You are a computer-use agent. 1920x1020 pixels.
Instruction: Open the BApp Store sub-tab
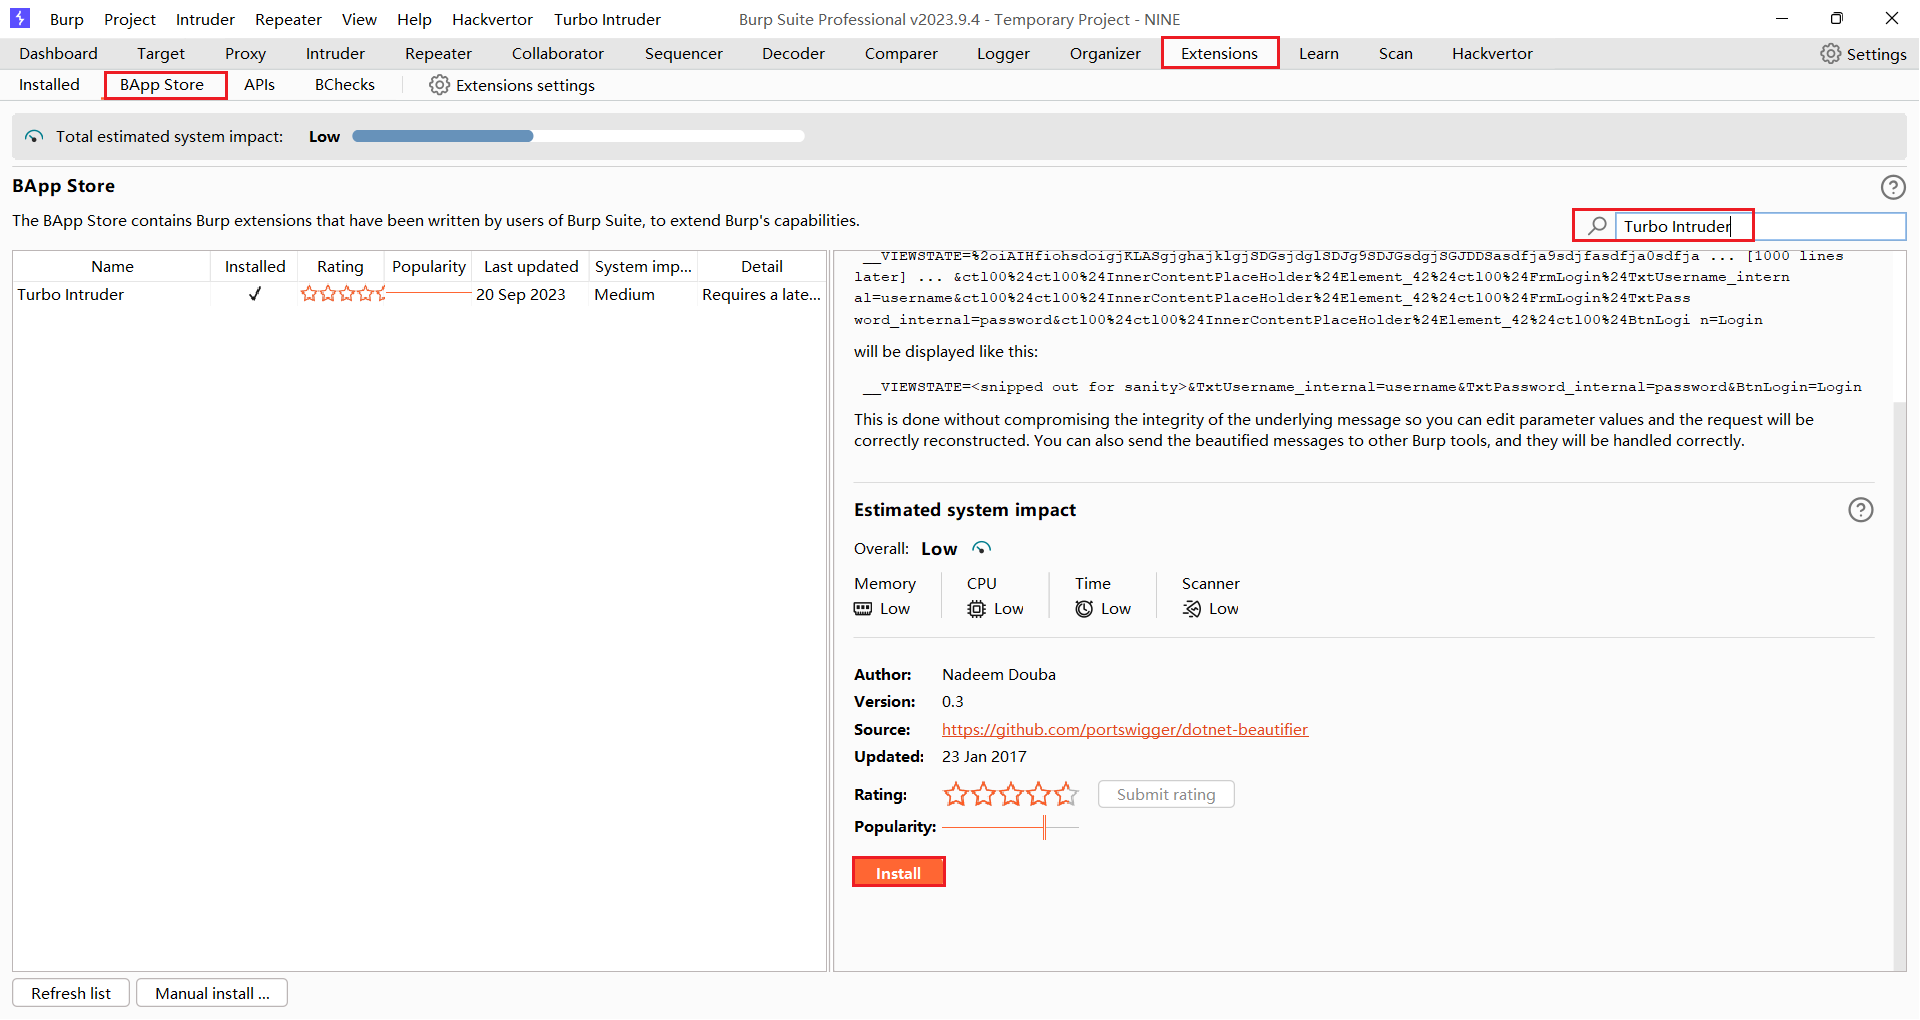pyautogui.click(x=162, y=85)
